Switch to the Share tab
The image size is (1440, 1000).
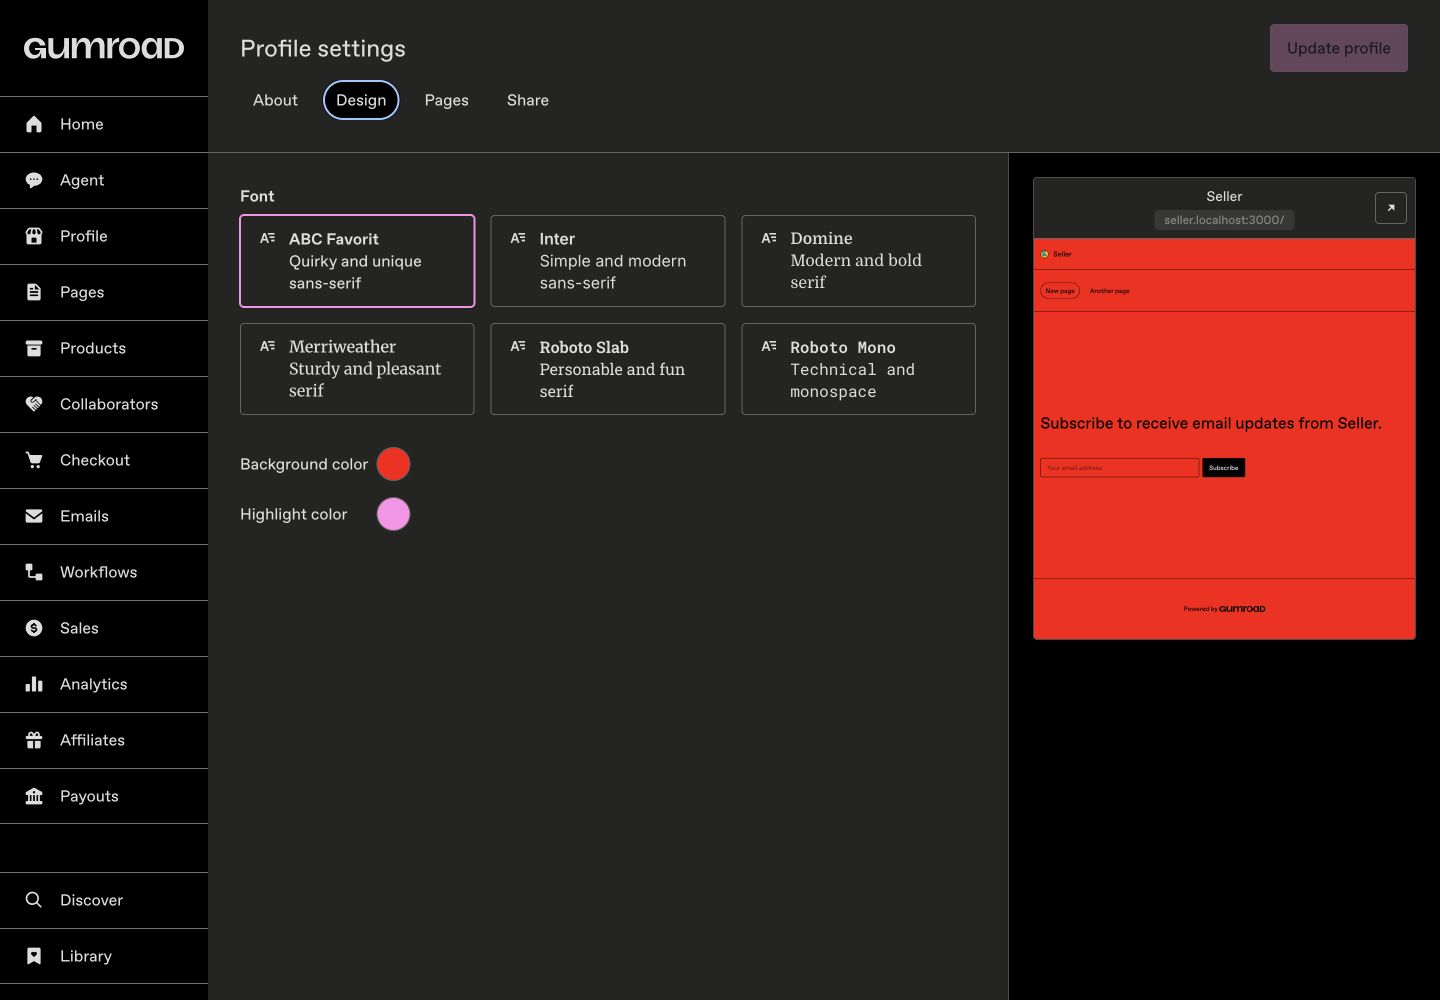point(528,100)
